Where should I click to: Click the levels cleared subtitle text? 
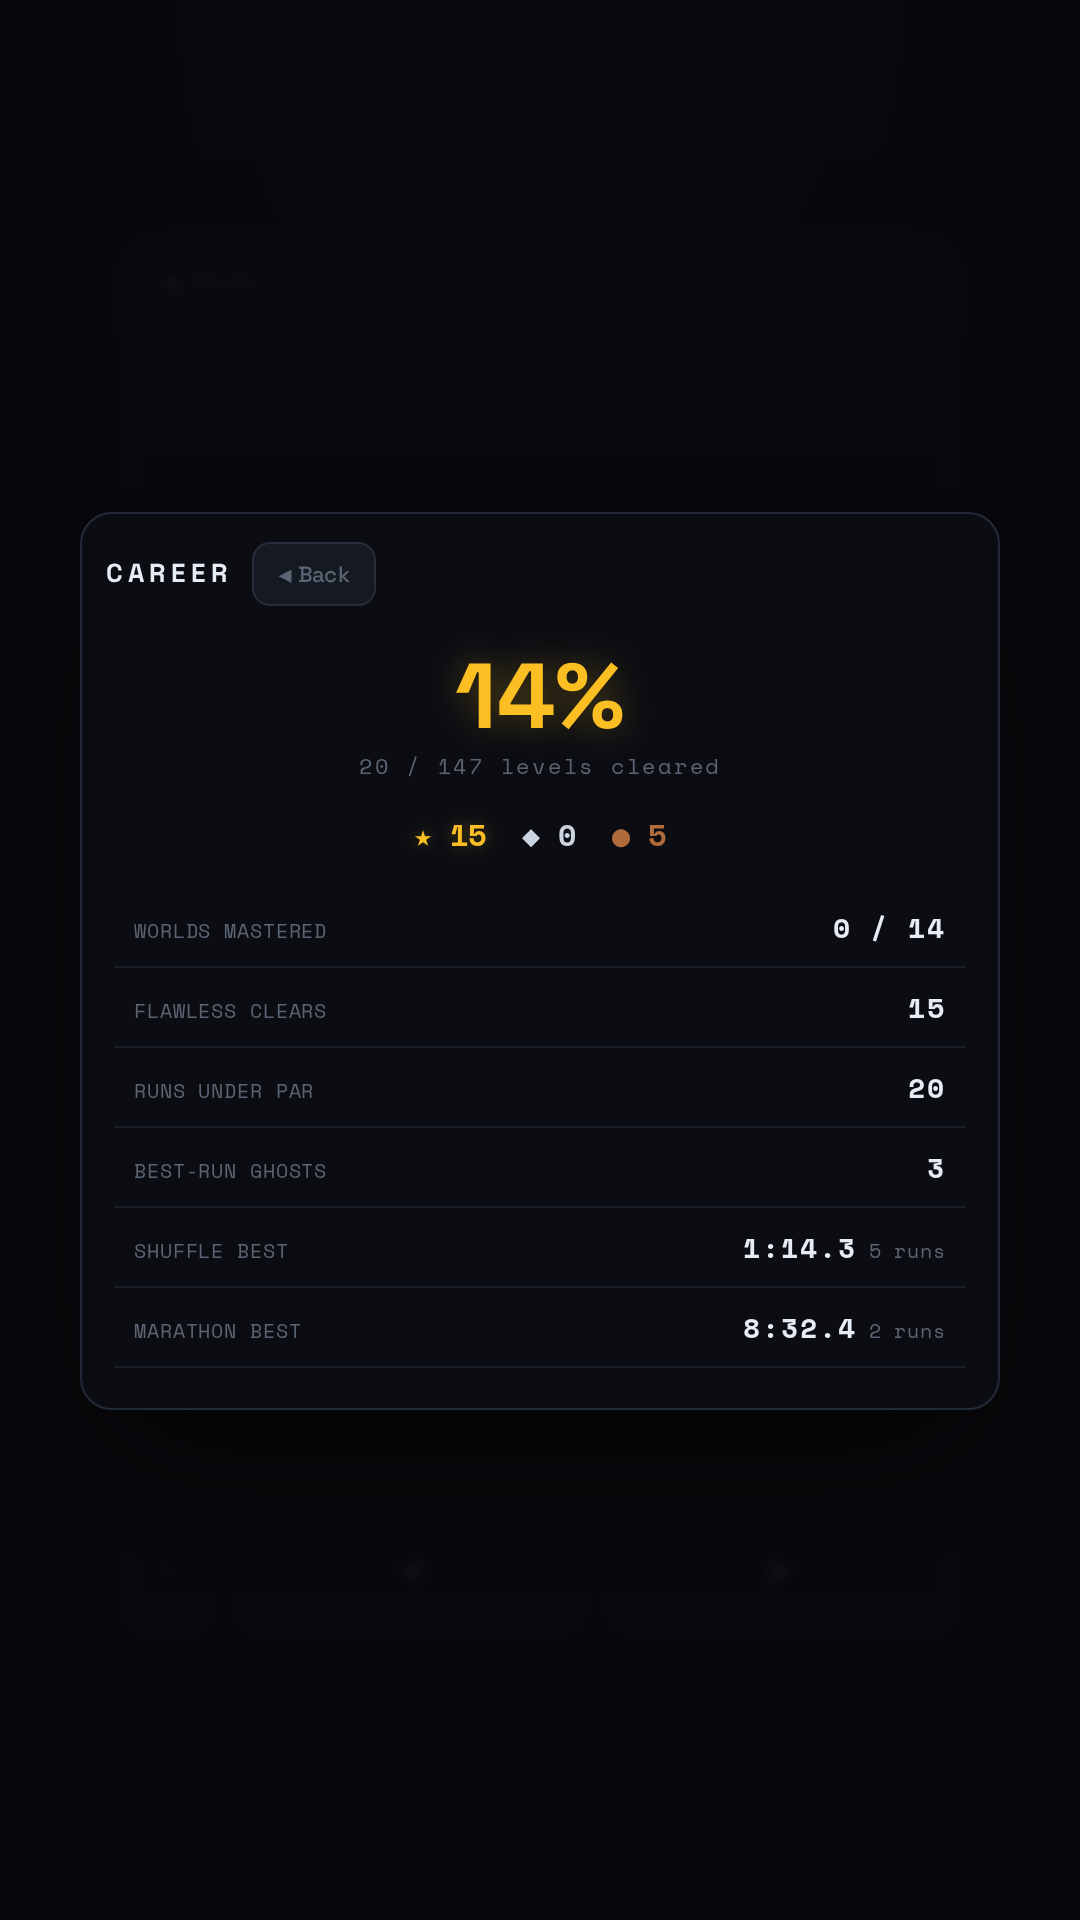pos(540,767)
